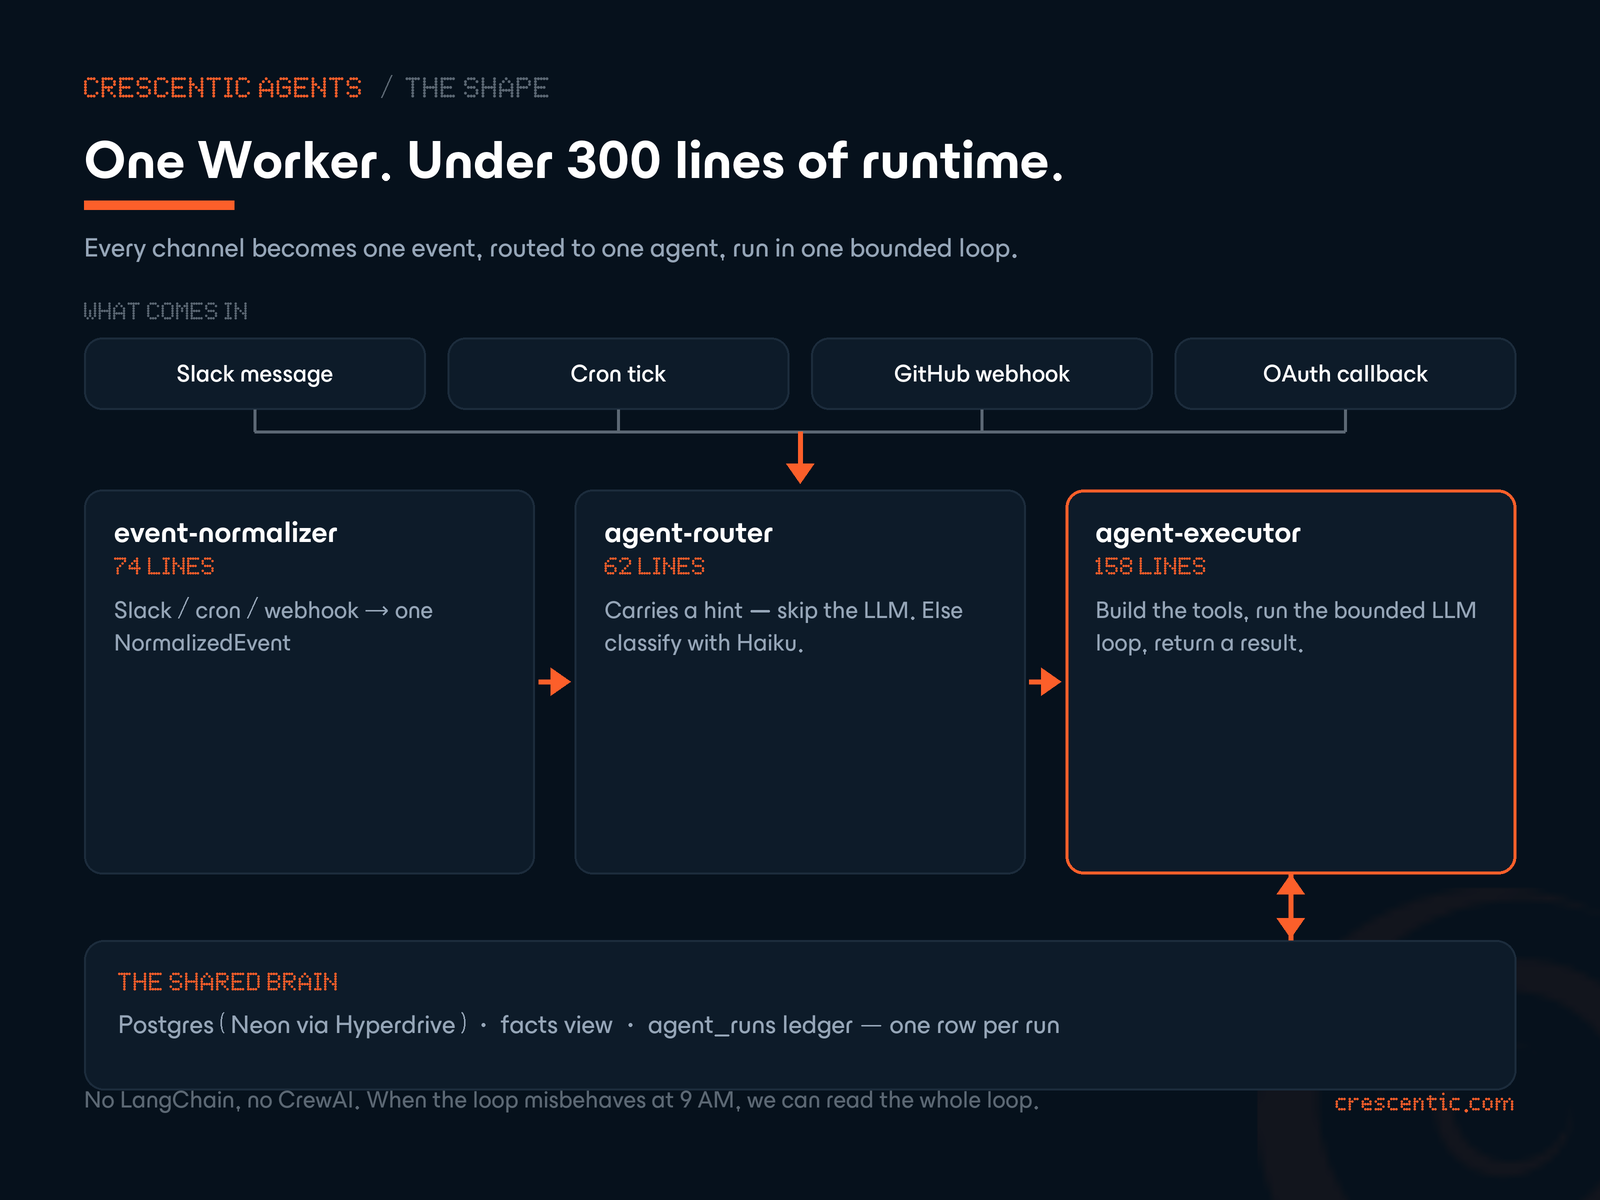Click the OAuth callback box
This screenshot has height=1200, width=1600.
click(1345, 374)
